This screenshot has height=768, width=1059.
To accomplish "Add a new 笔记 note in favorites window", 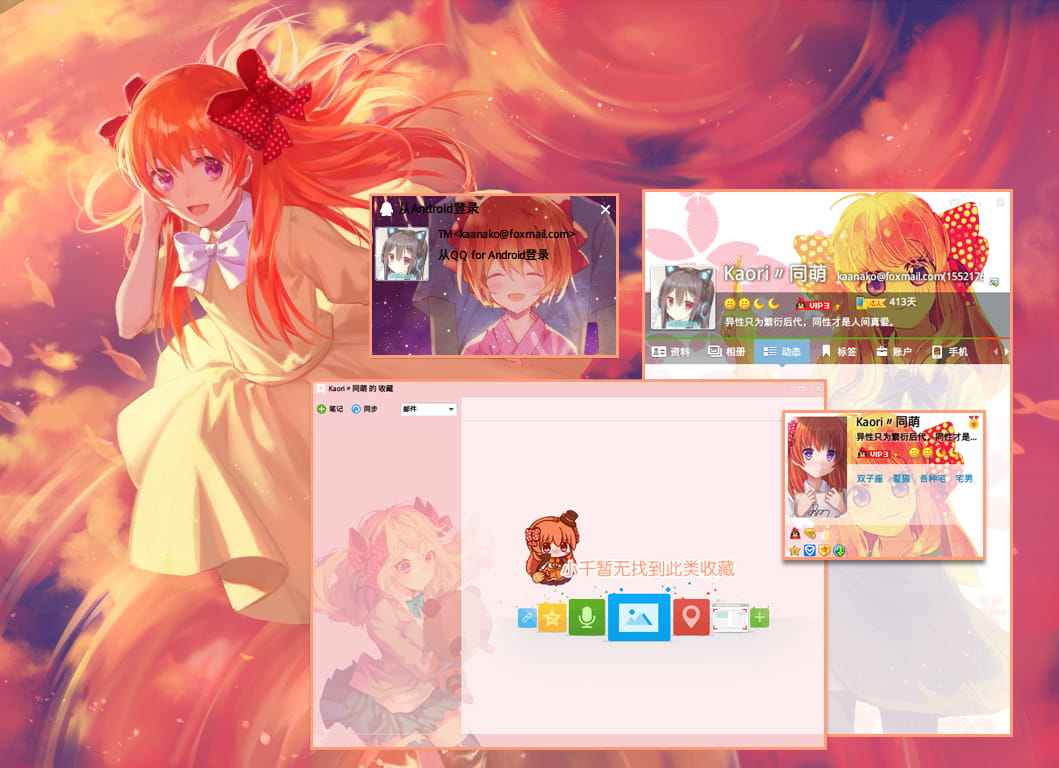I will [330, 409].
